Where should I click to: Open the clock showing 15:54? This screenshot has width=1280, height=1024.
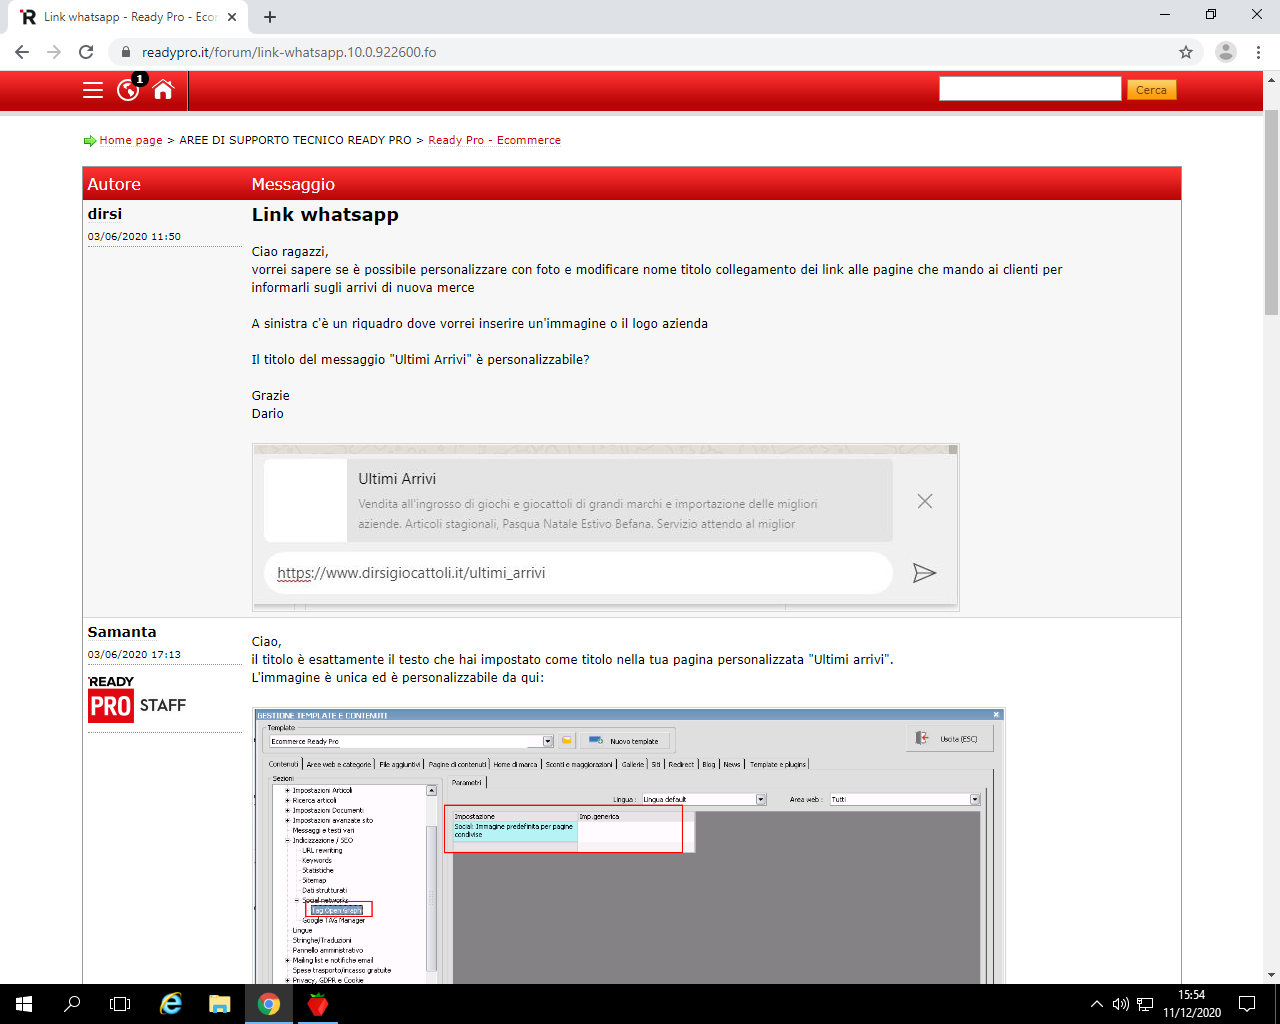[1192, 1004]
